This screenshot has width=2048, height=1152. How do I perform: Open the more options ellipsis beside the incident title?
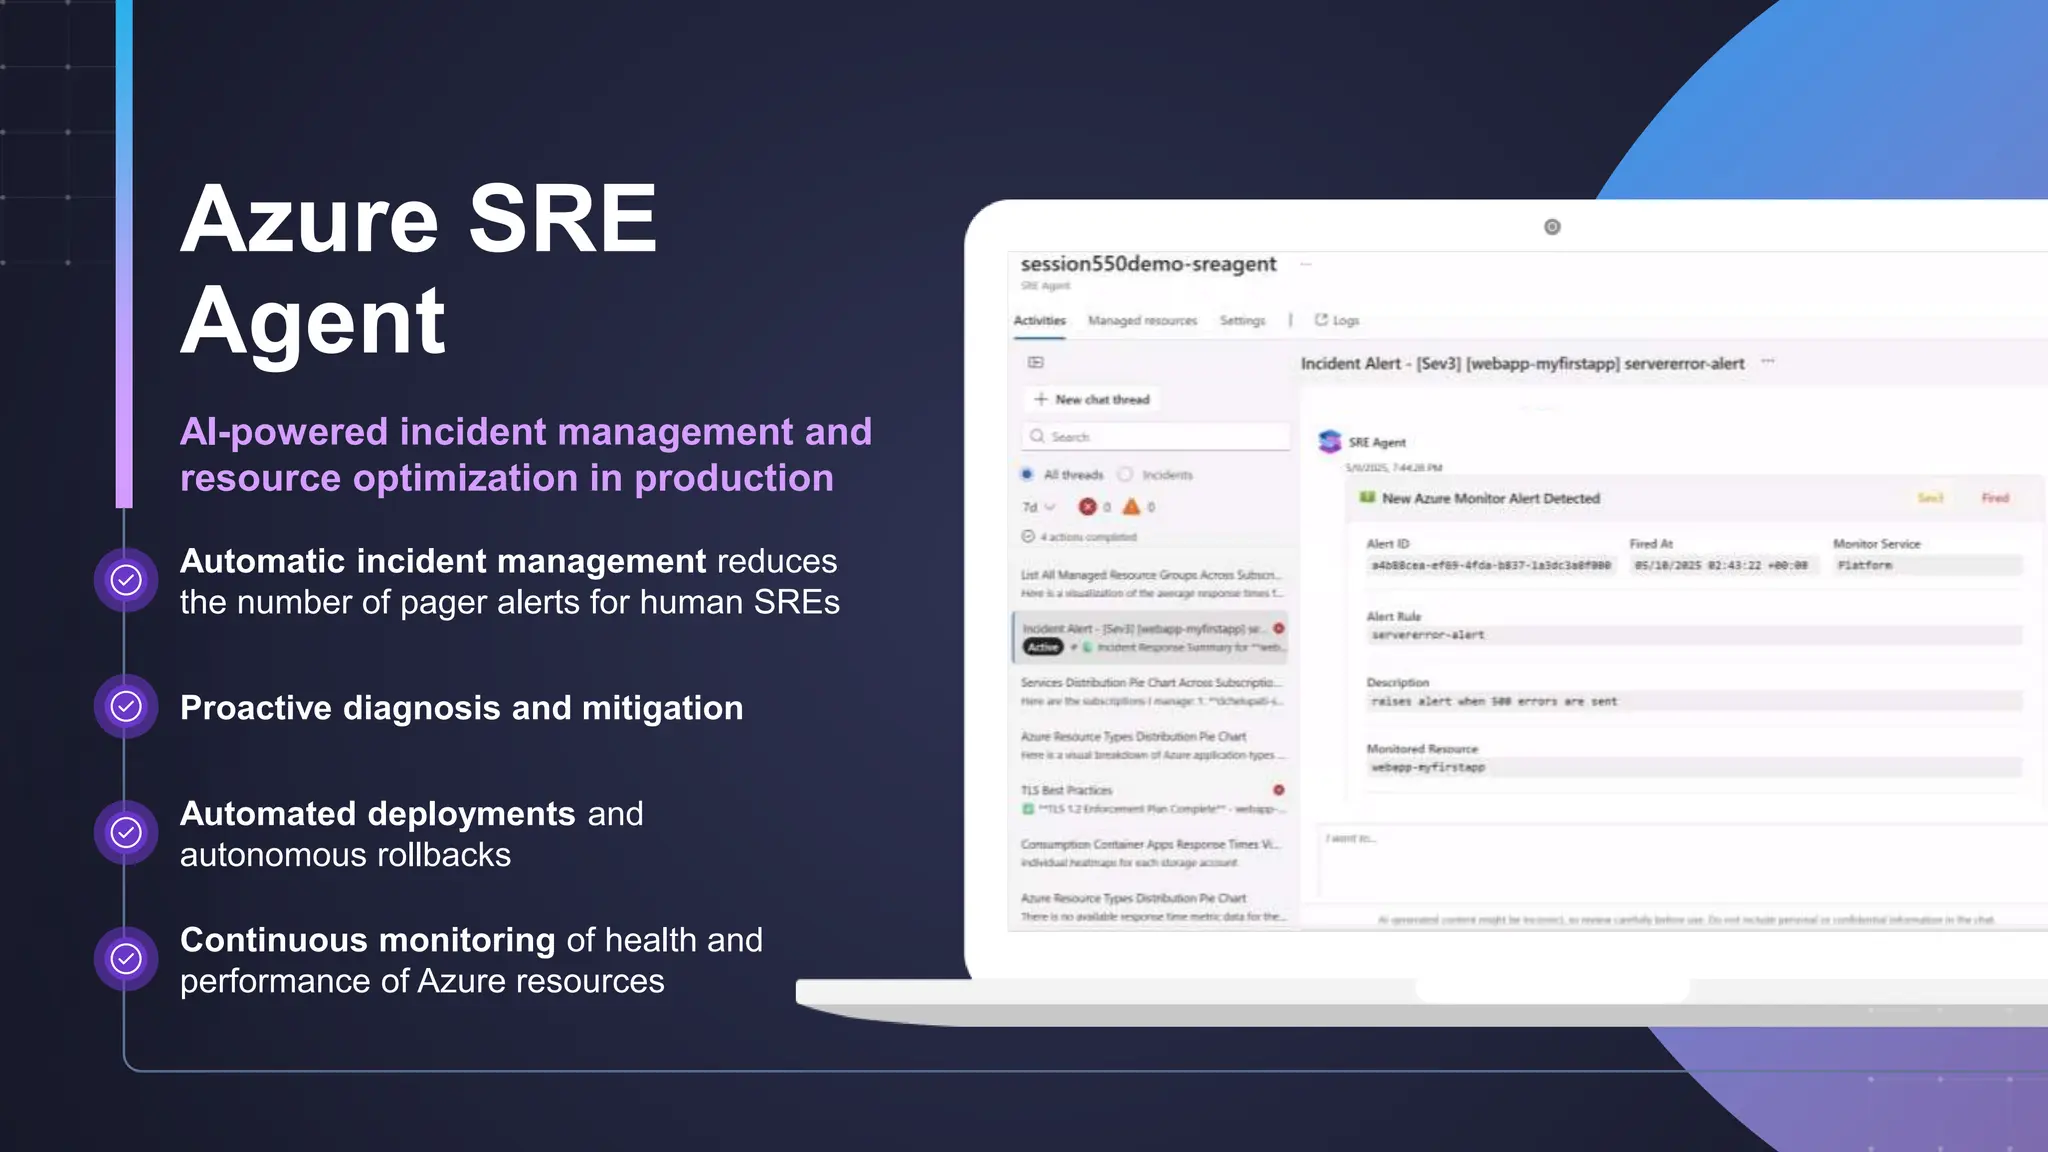(1768, 362)
